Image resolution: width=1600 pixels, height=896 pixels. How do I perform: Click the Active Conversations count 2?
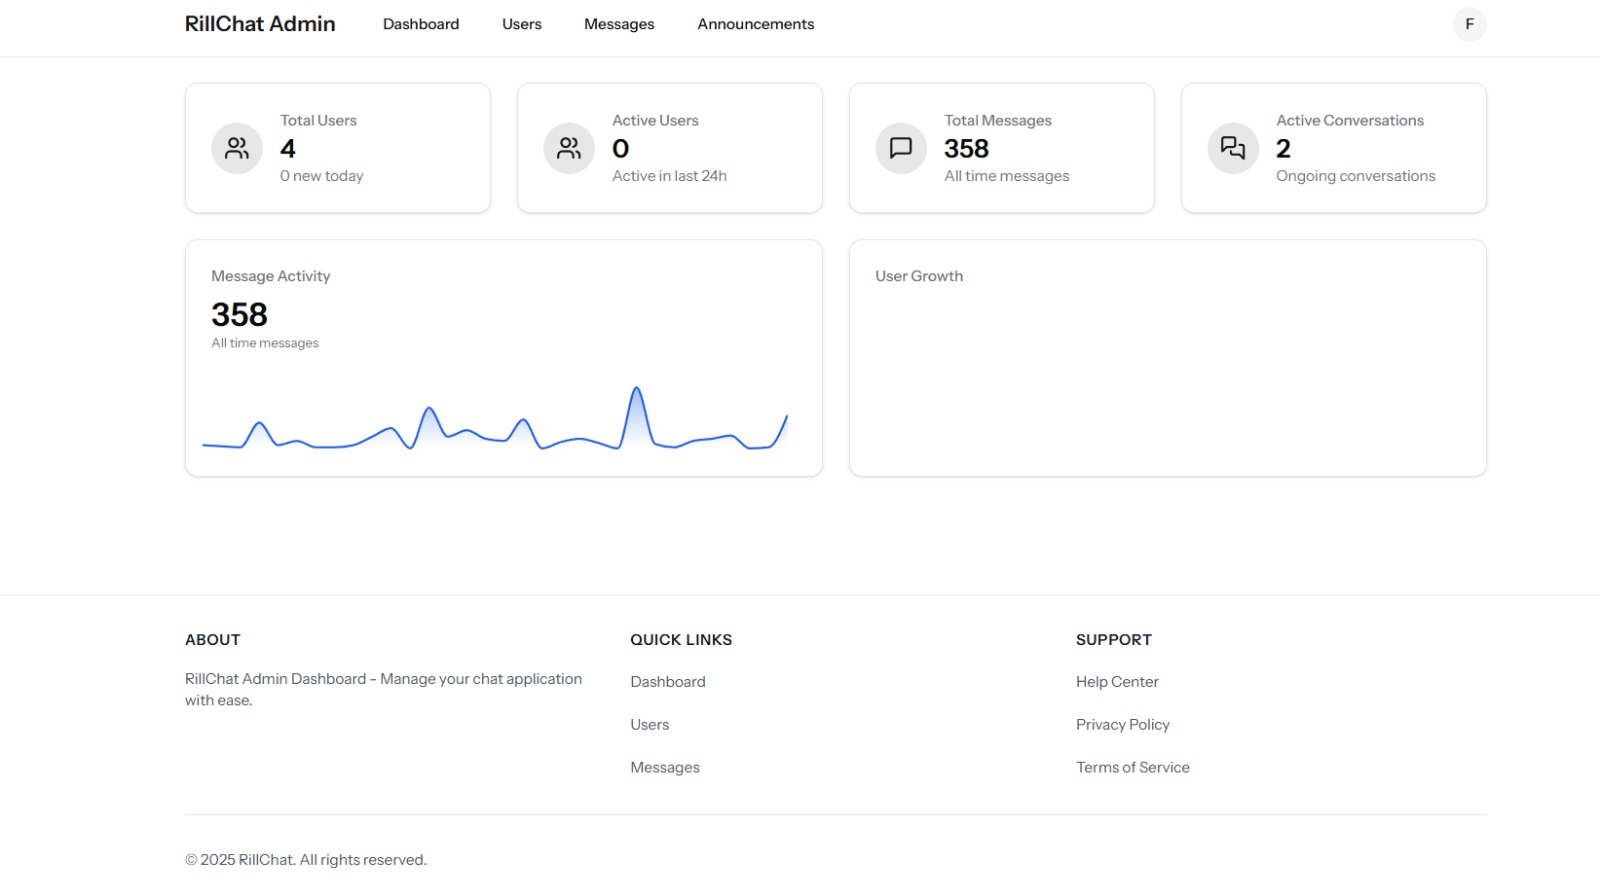1283,149
